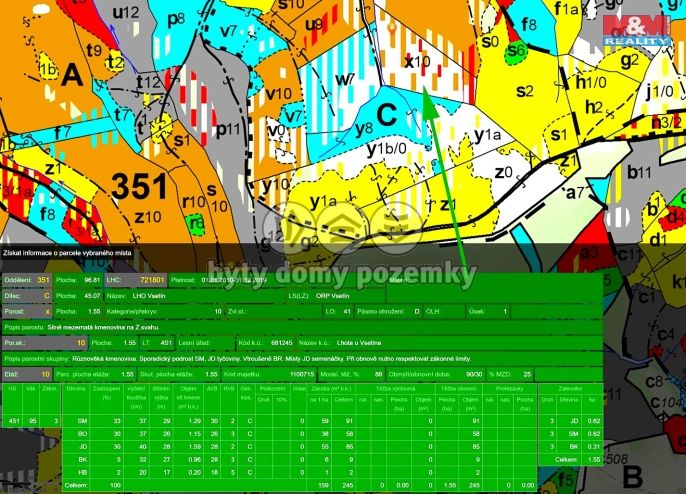This screenshot has width=686, height=494.
Task: Click the striped parcel labeled w7
Action: (x=345, y=79)
